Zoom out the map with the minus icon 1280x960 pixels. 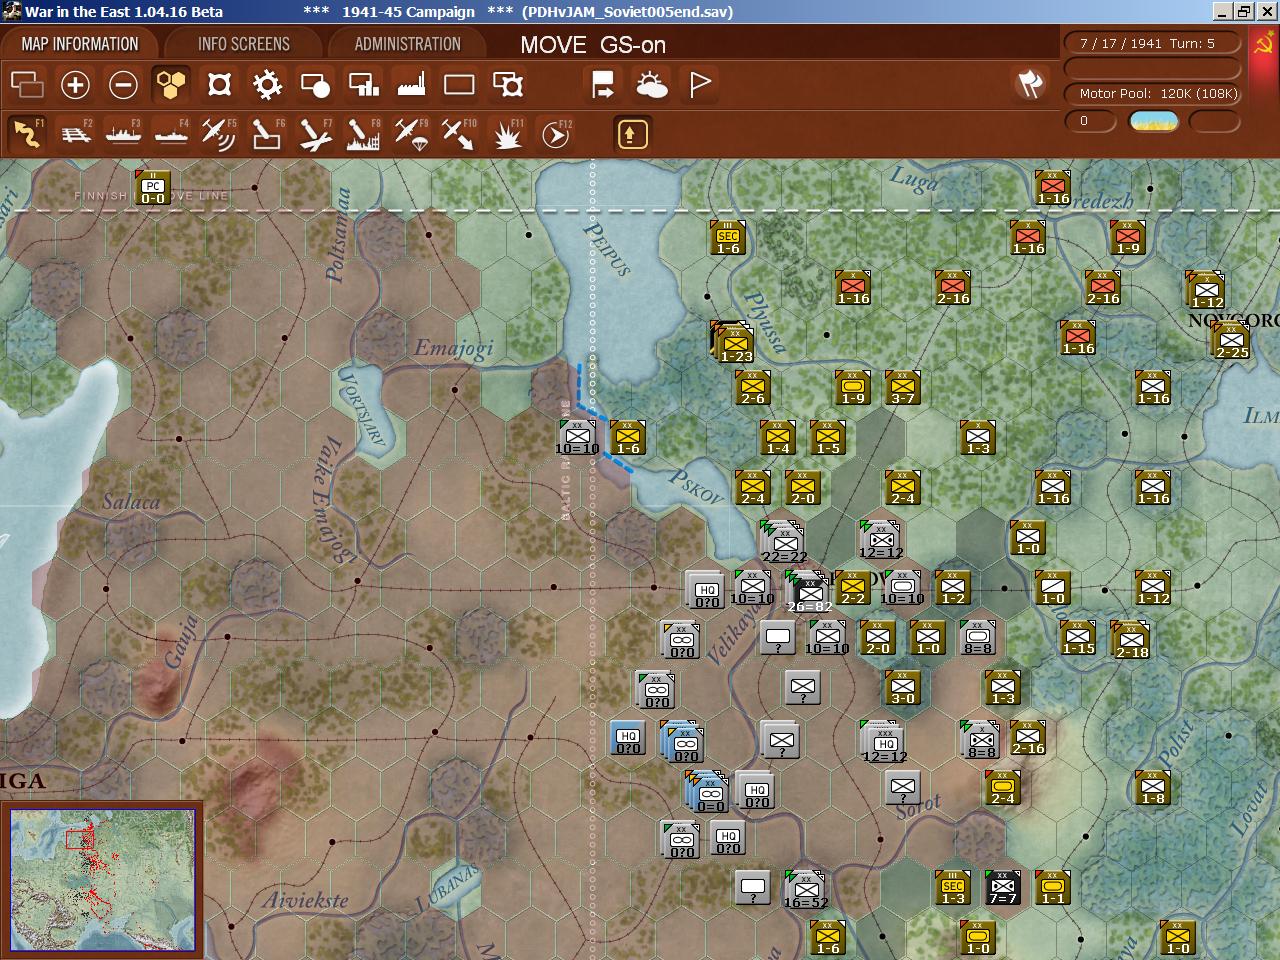coord(123,85)
